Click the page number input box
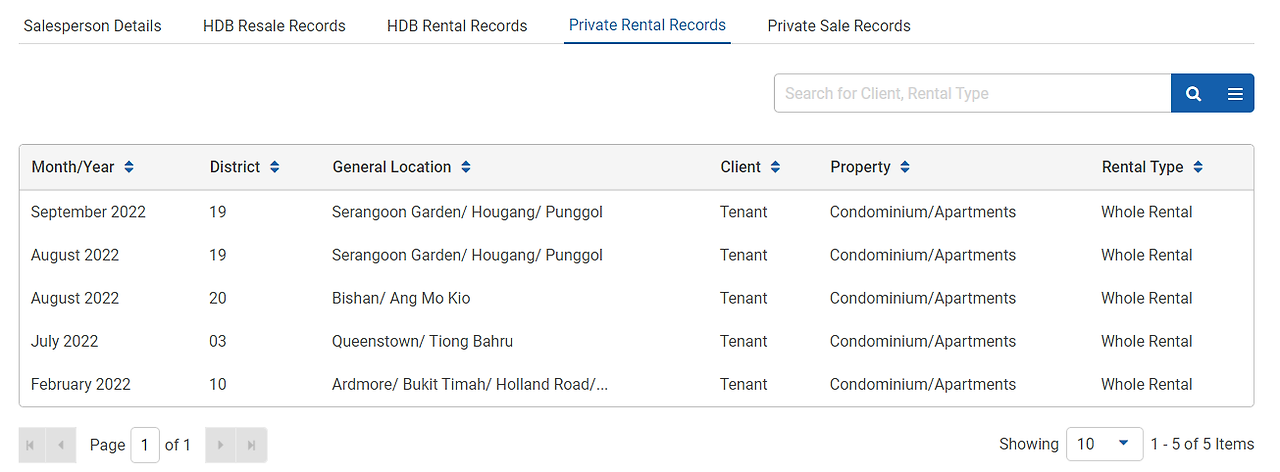Screen dimensions: 1280x472 pyautogui.click(x=145, y=445)
